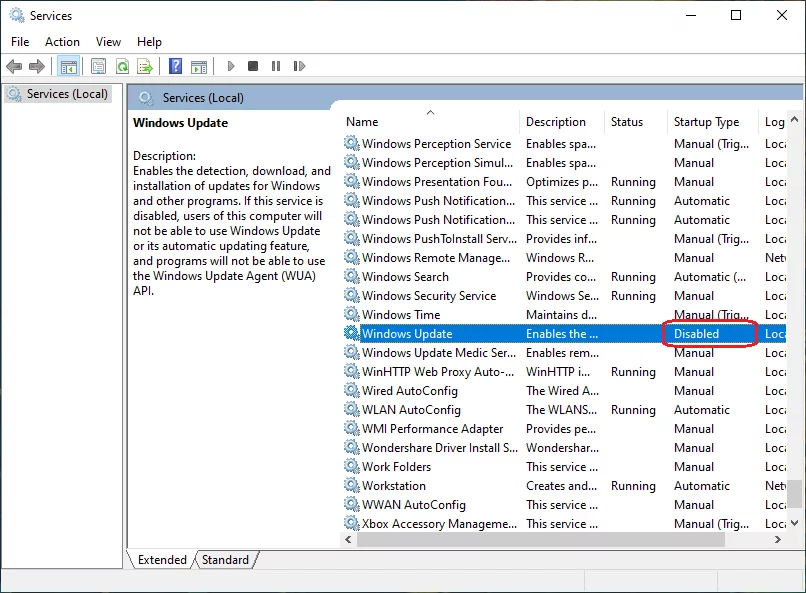Toggle Show/Hide Console Tree toolbar button
Screen dimensions: 806x593
[x=69, y=66]
